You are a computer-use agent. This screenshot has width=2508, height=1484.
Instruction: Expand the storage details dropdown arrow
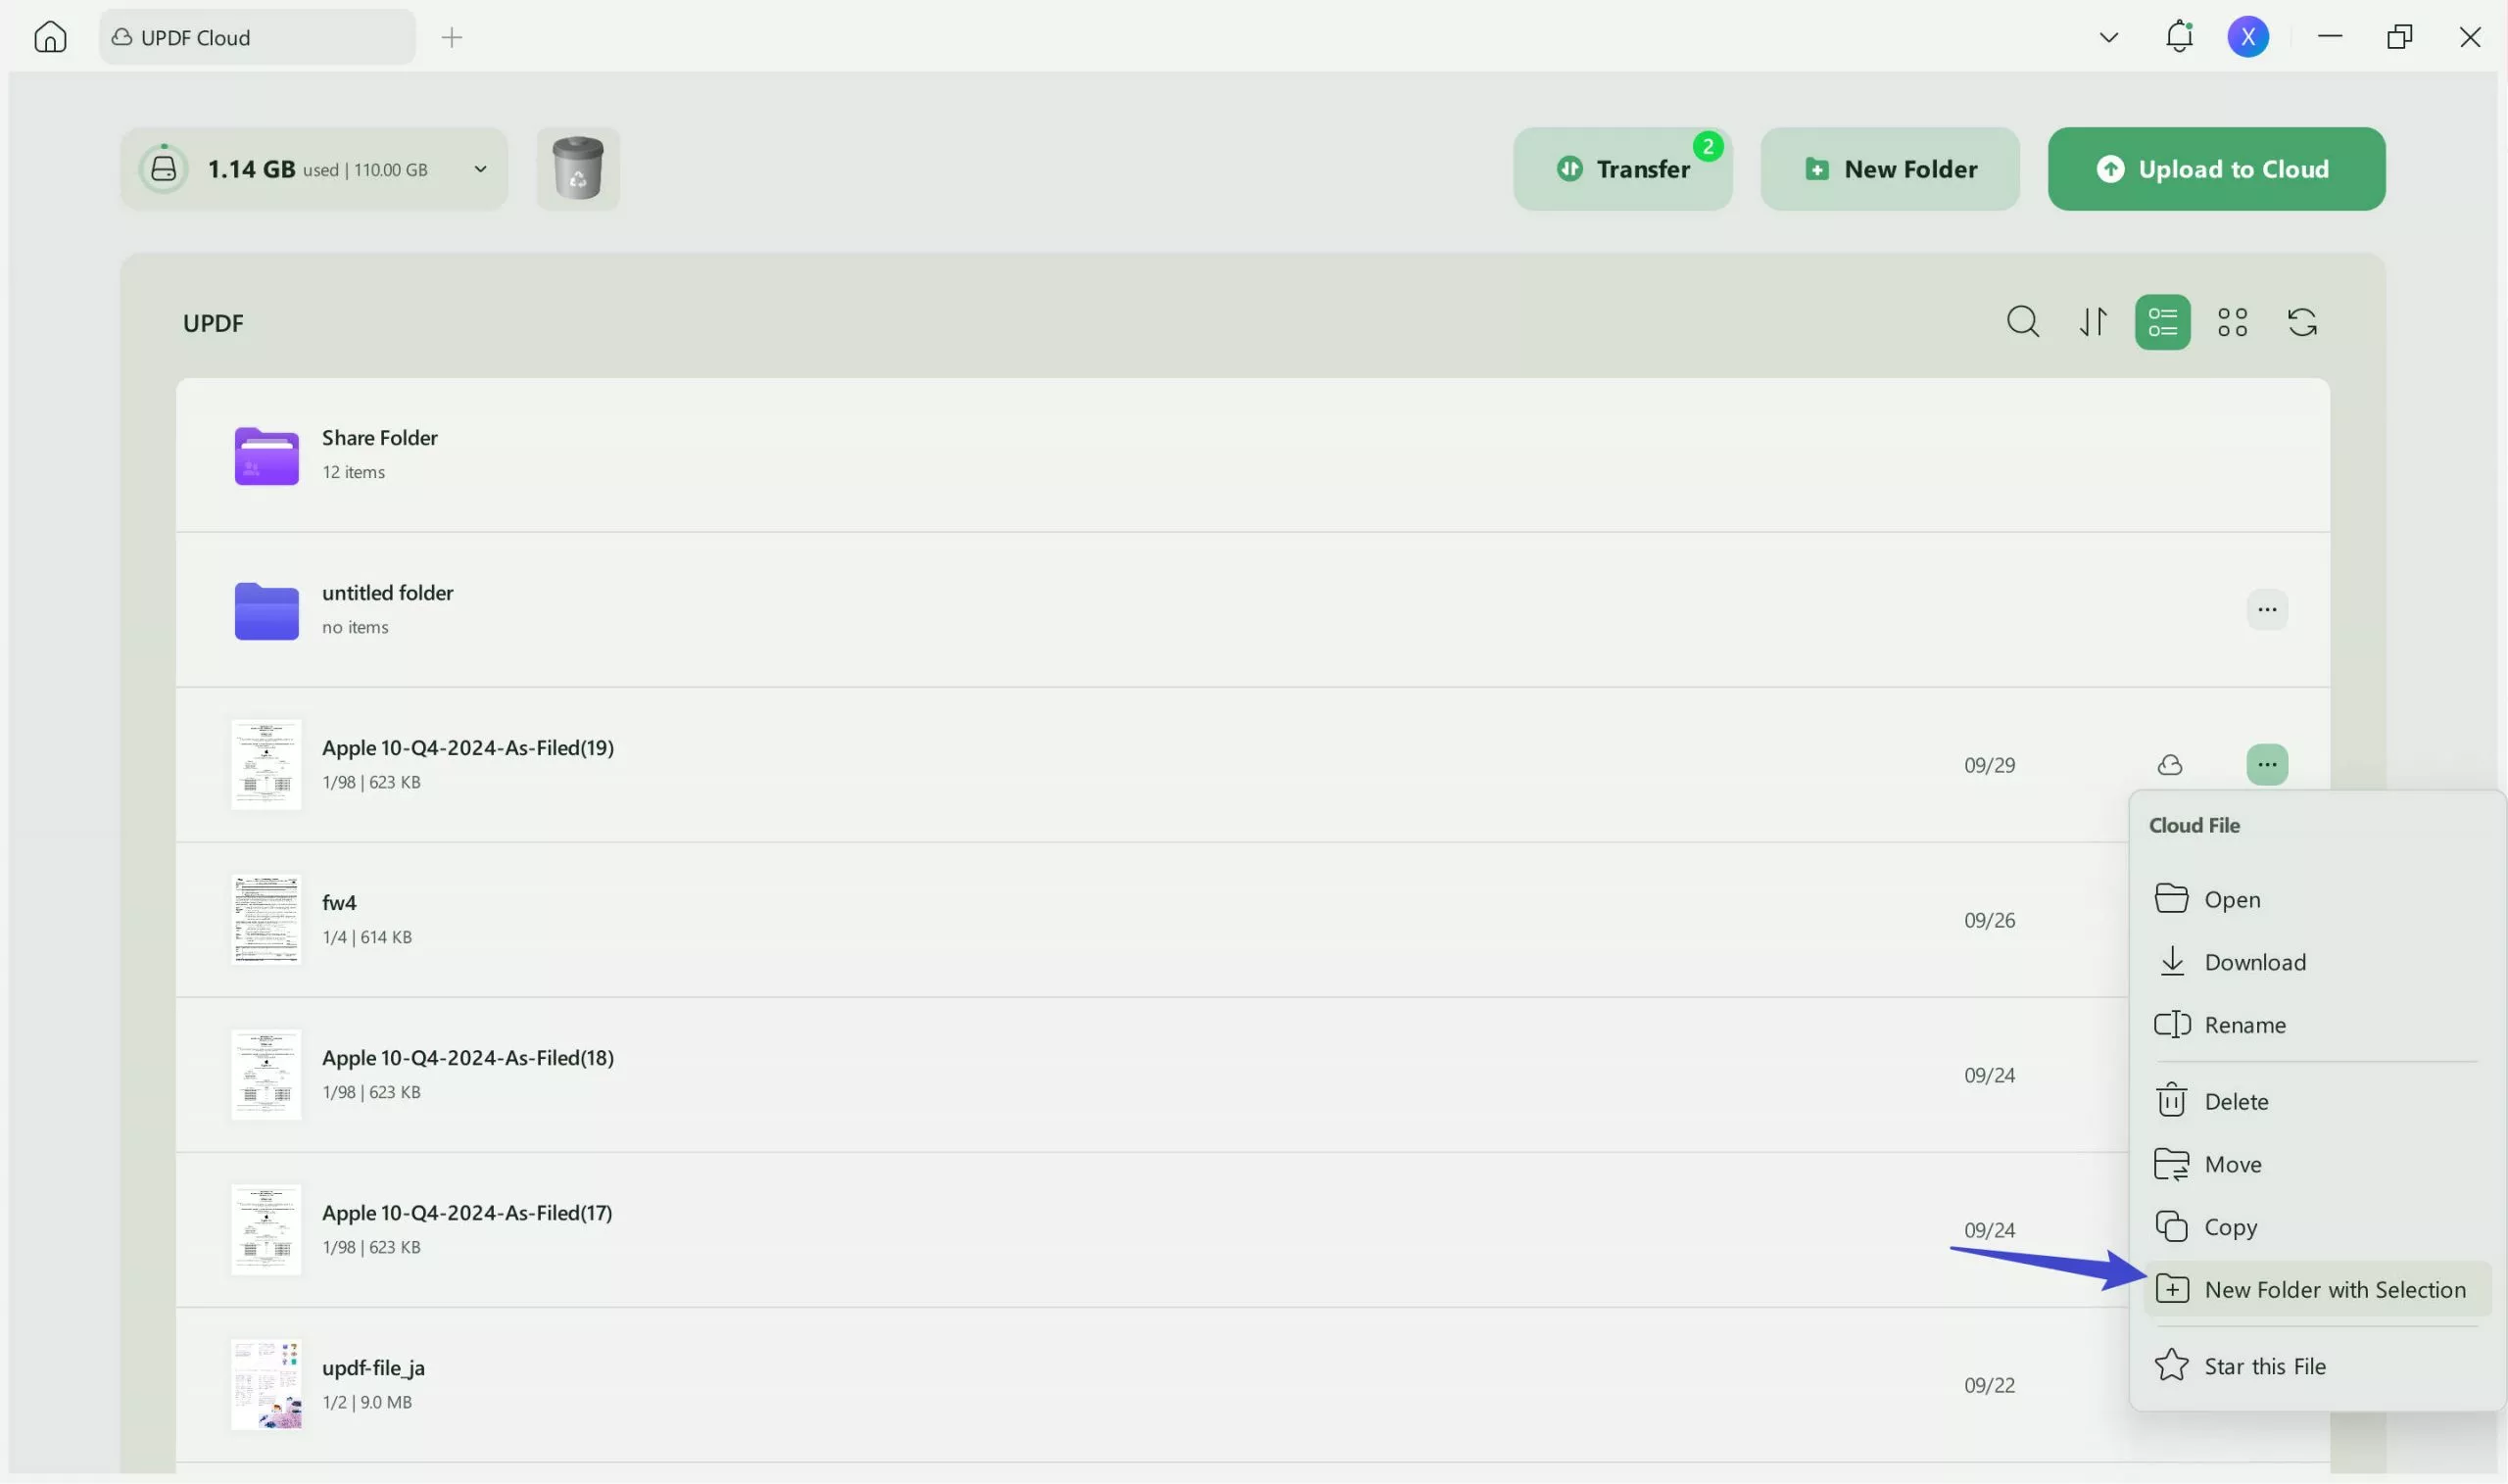tap(480, 168)
